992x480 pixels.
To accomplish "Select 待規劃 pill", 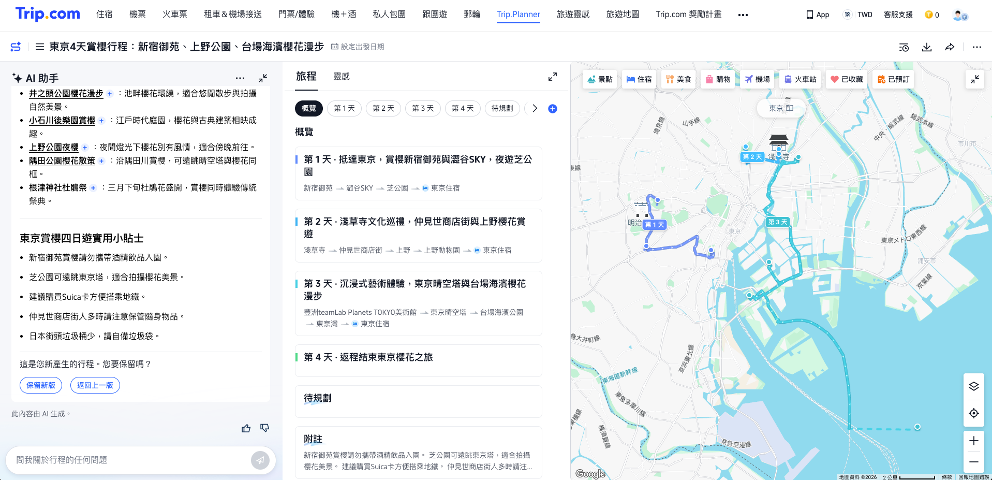I will click(502, 109).
